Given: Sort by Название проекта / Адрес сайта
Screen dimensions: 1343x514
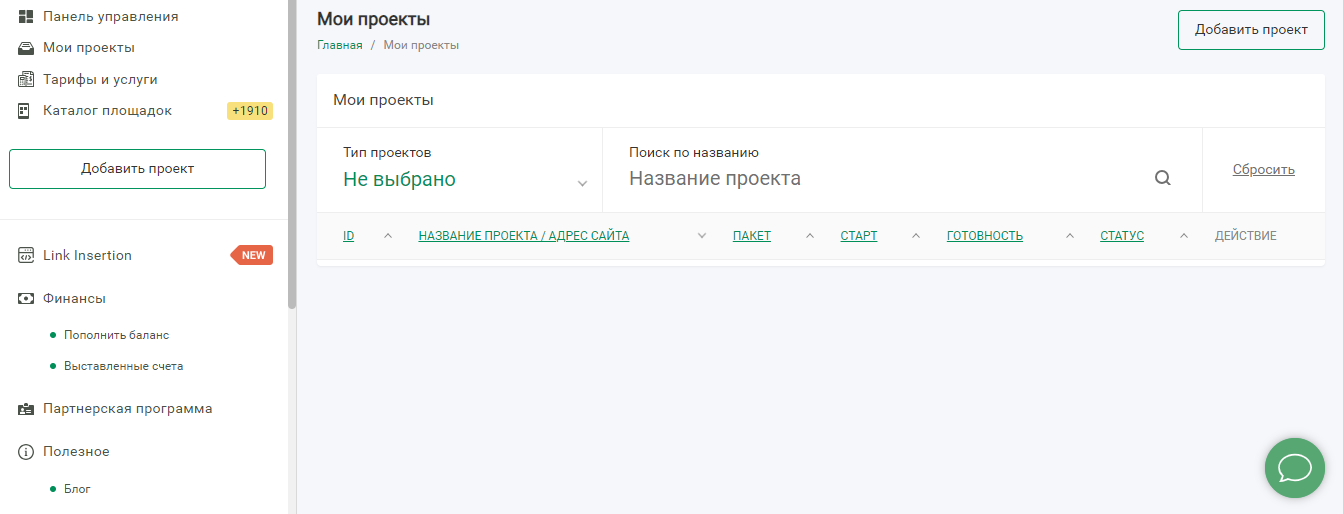Looking at the screenshot, I should [x=524, y=236].
